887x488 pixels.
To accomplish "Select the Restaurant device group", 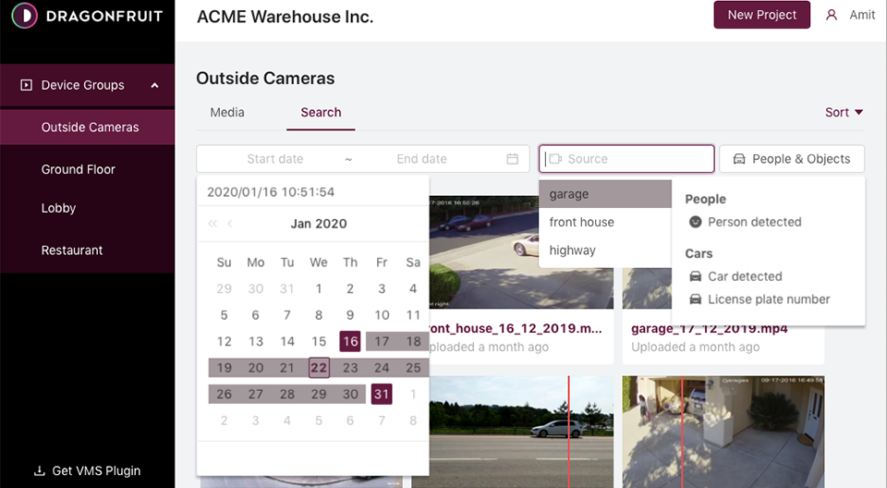I will 72,250.
